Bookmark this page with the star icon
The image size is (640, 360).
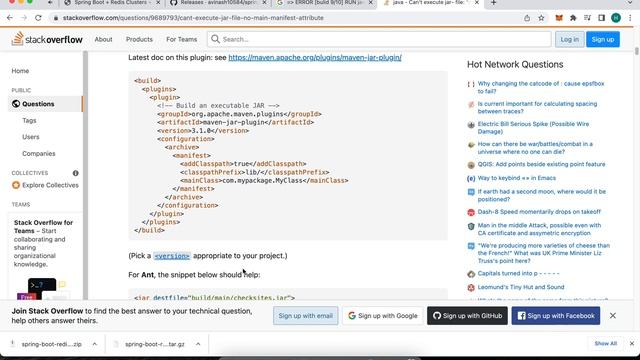541,18
